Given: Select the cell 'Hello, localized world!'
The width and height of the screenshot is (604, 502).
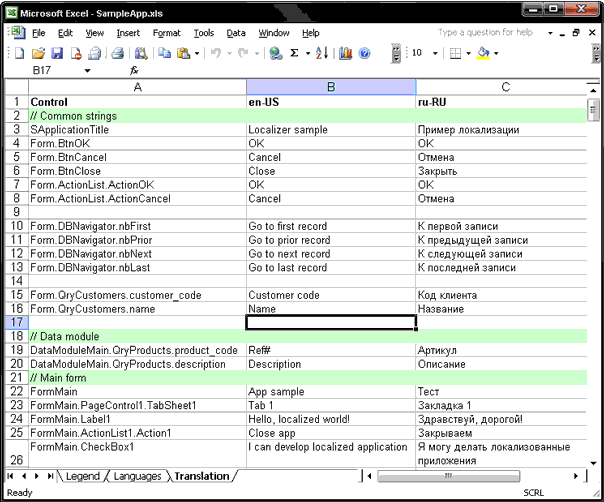Looking at the screenshot, I should [331, 419].
